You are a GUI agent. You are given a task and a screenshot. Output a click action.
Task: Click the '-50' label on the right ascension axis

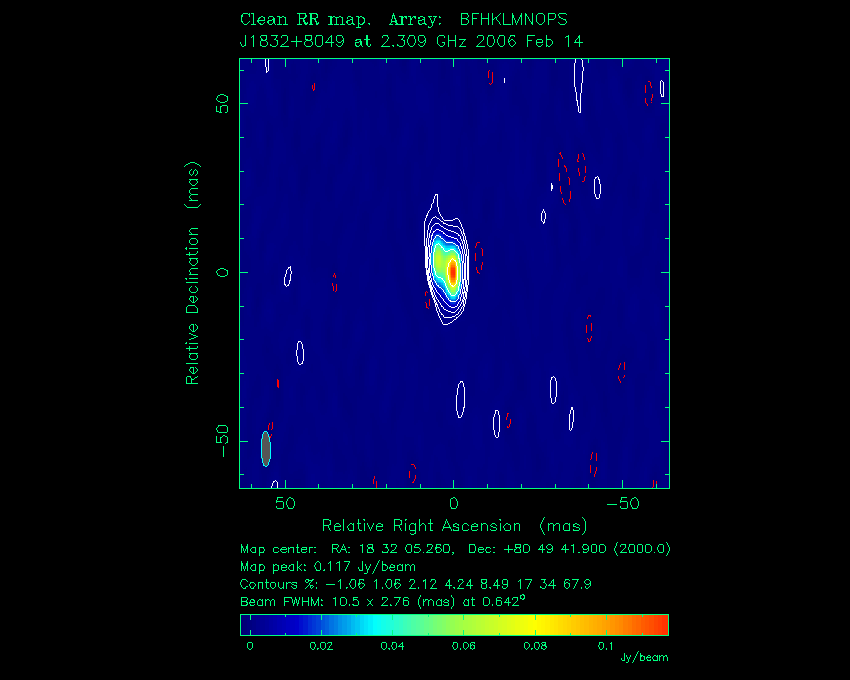coord(623,504)
